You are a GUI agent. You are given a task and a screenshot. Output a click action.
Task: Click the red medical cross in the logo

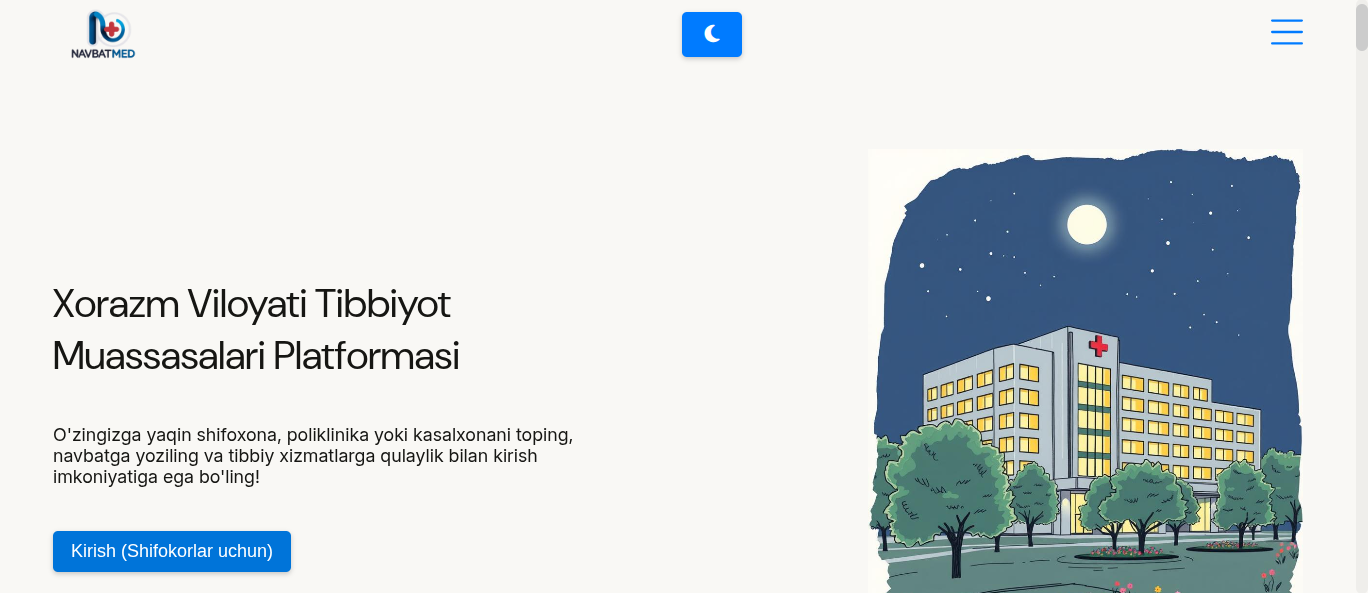coord(111,28)
